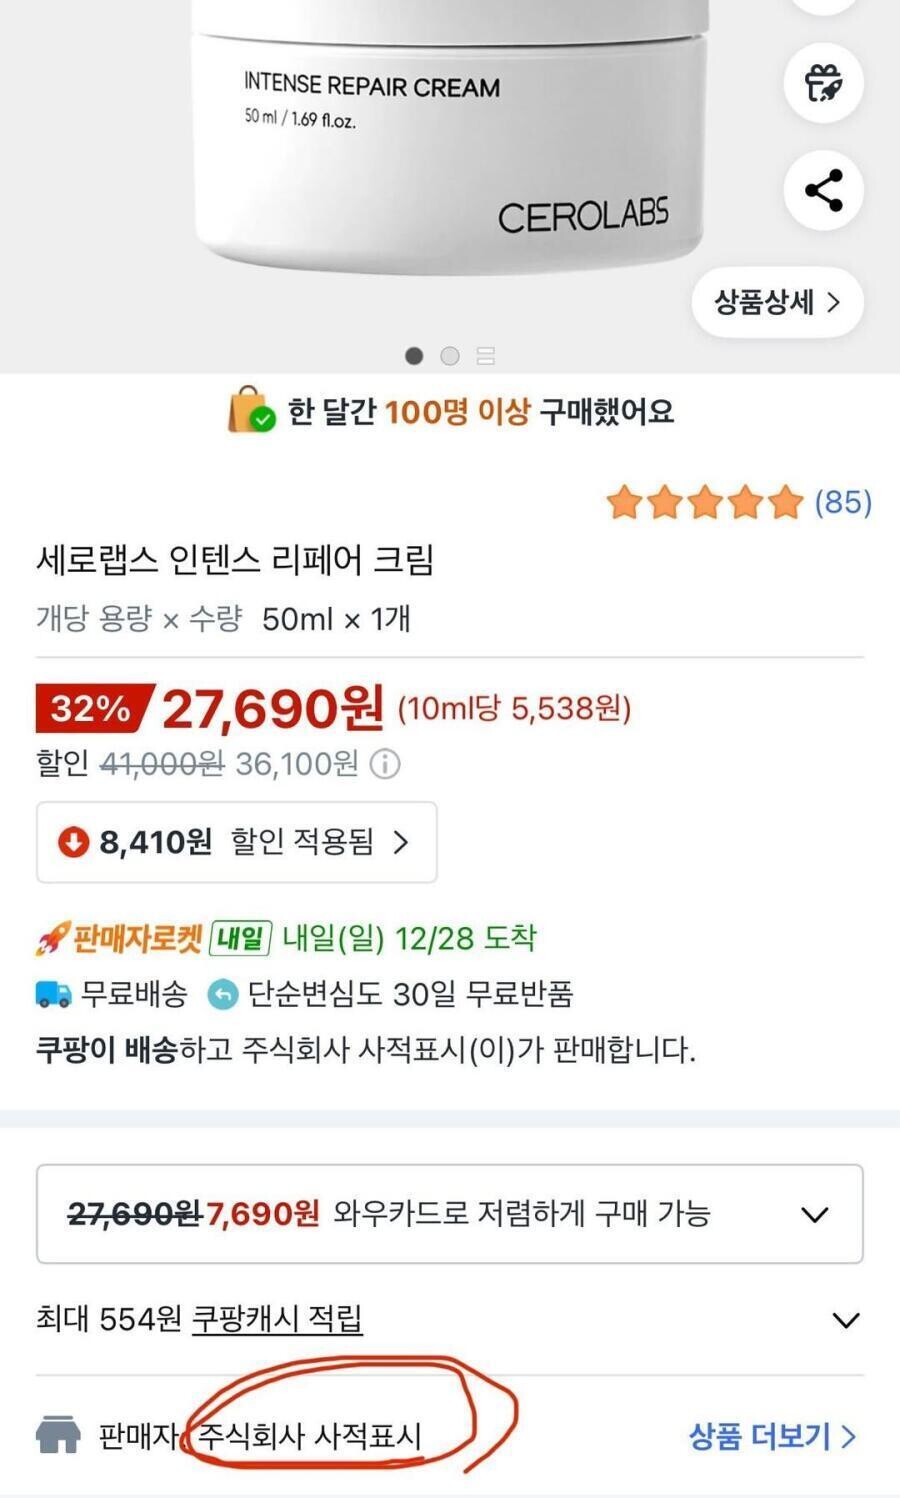
Task: Tap the seller store icon
Action: click(x=58, y=1435)
